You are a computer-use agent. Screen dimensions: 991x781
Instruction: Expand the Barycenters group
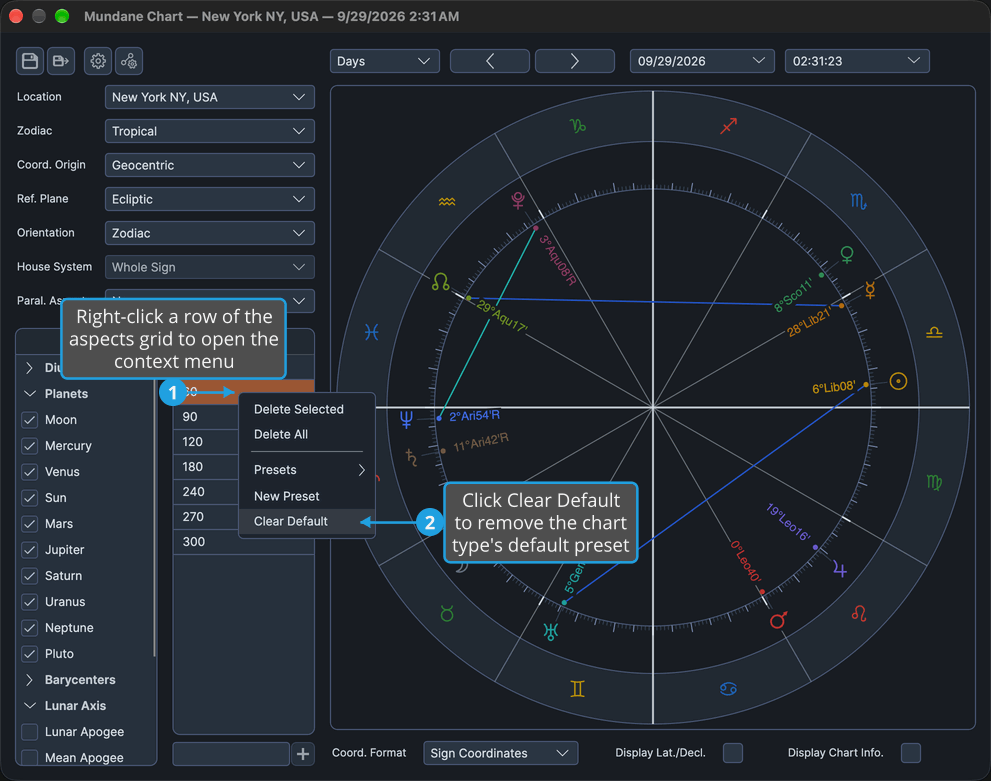(30, 680)
